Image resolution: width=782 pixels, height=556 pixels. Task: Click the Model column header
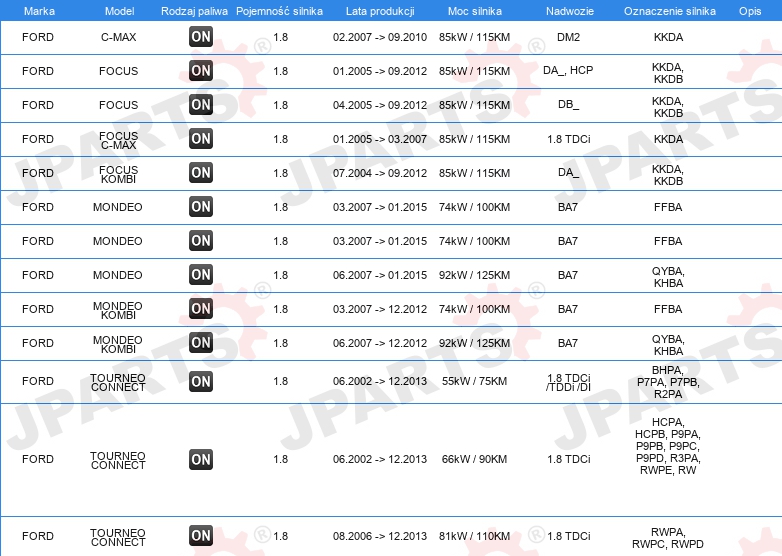[120, 11]
